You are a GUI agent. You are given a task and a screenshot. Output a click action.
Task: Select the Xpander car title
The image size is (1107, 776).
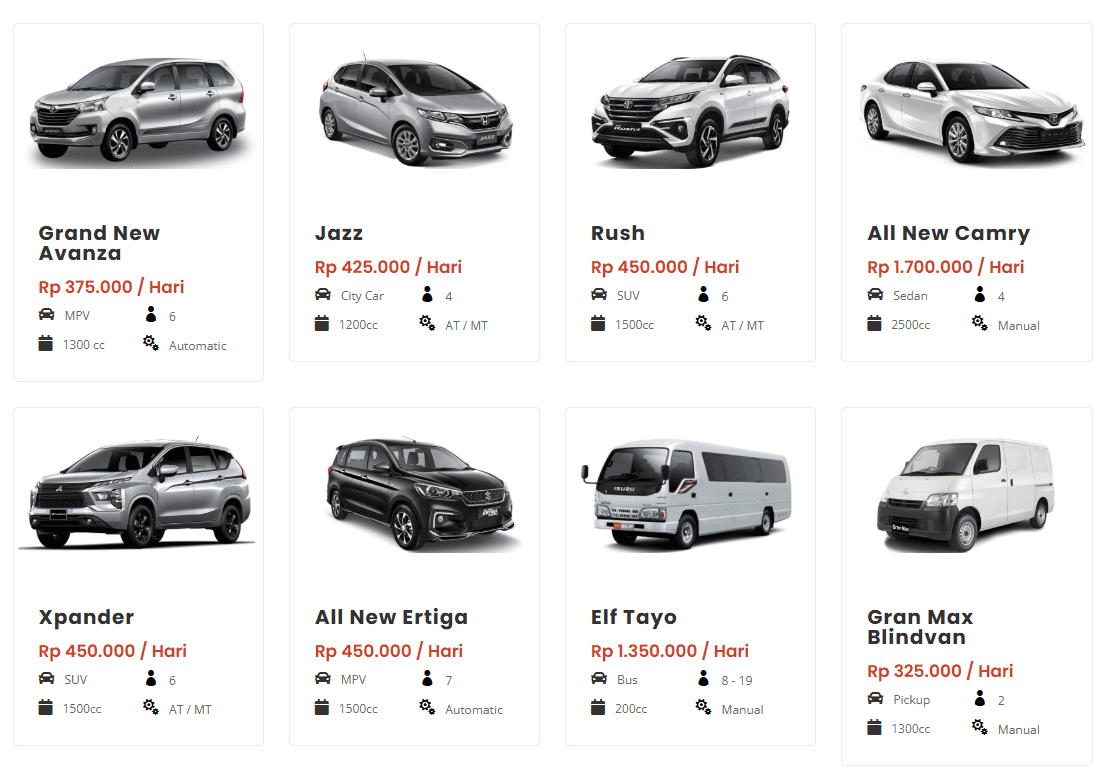point(86,617)
